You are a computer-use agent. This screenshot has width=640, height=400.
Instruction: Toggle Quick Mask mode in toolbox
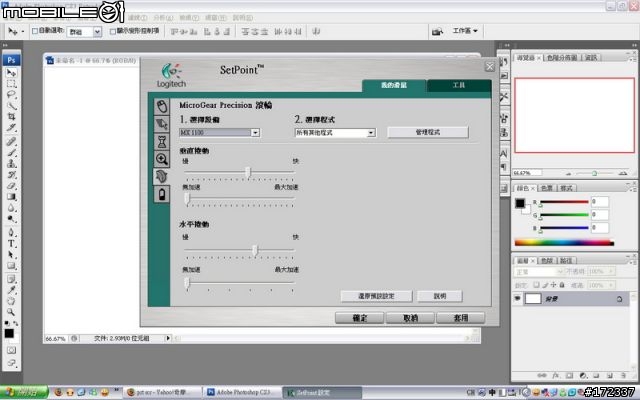11,350
